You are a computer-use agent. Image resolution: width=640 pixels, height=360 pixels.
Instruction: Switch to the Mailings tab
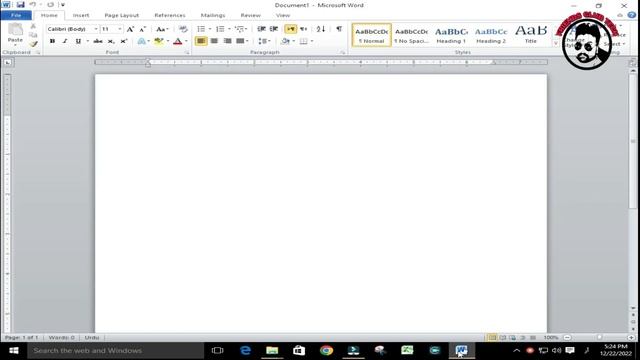pos(213,15)
